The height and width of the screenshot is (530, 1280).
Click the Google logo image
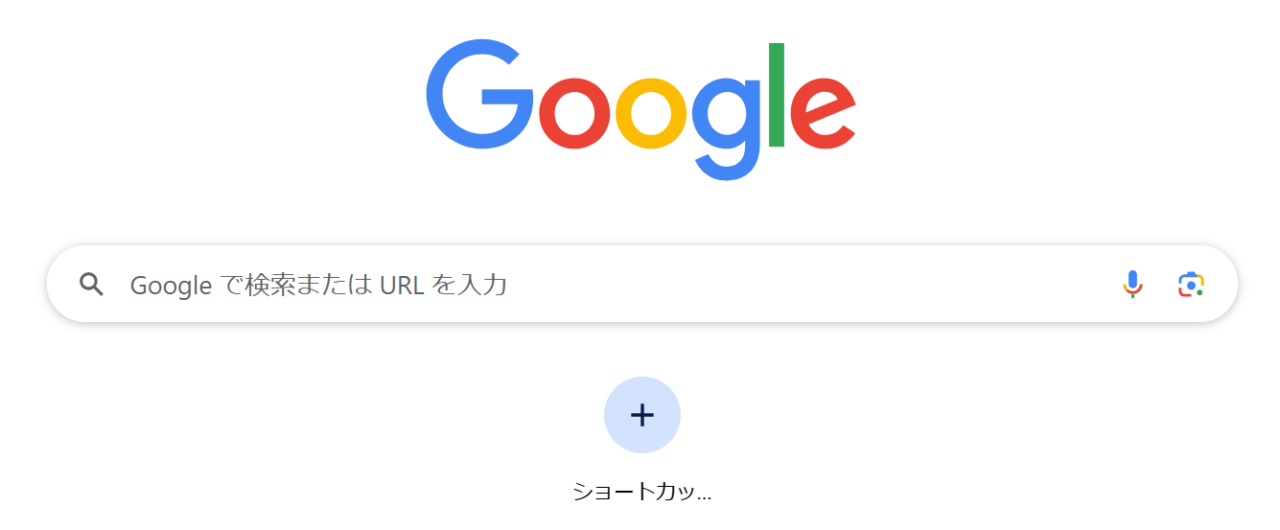tap(641, 110)
